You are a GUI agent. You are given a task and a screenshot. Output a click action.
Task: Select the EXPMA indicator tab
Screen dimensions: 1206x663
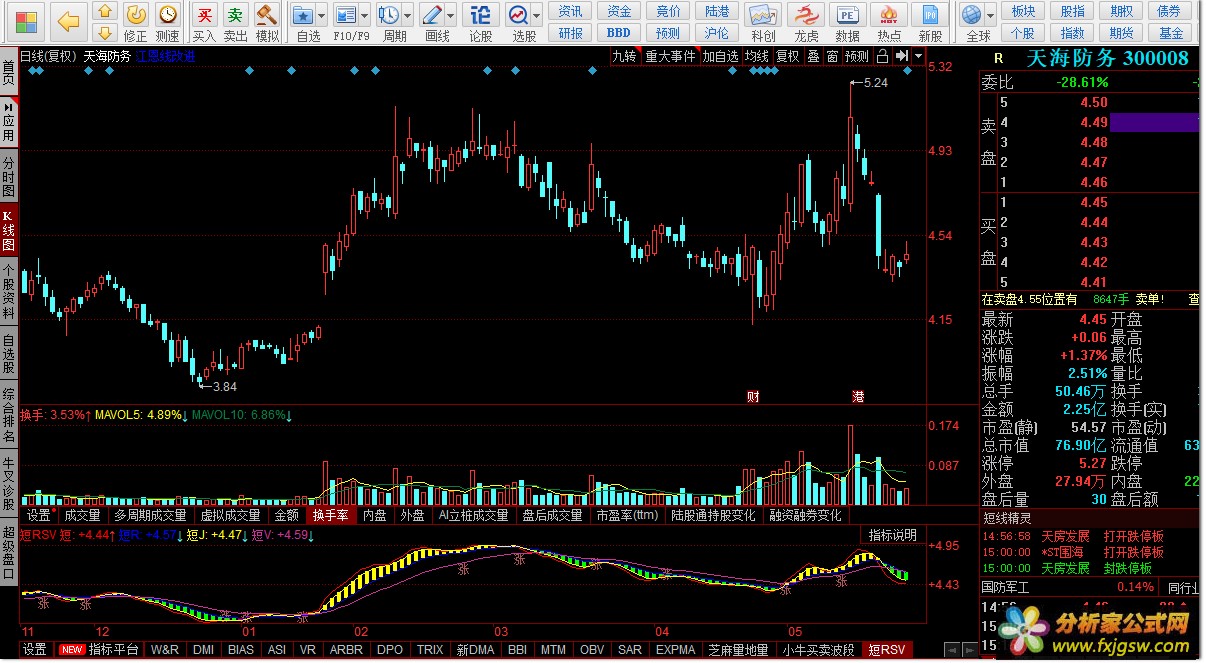675,650
